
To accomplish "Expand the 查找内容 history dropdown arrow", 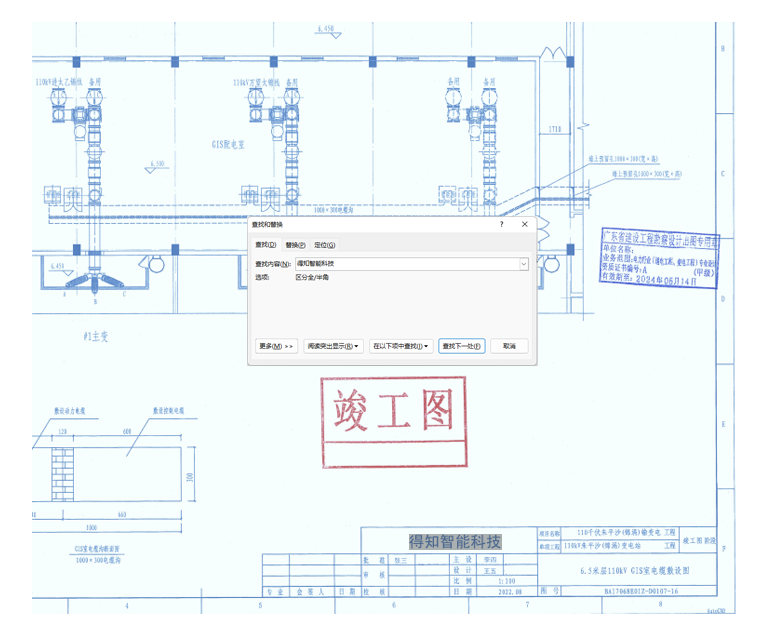I will click(x=524, y=264).
